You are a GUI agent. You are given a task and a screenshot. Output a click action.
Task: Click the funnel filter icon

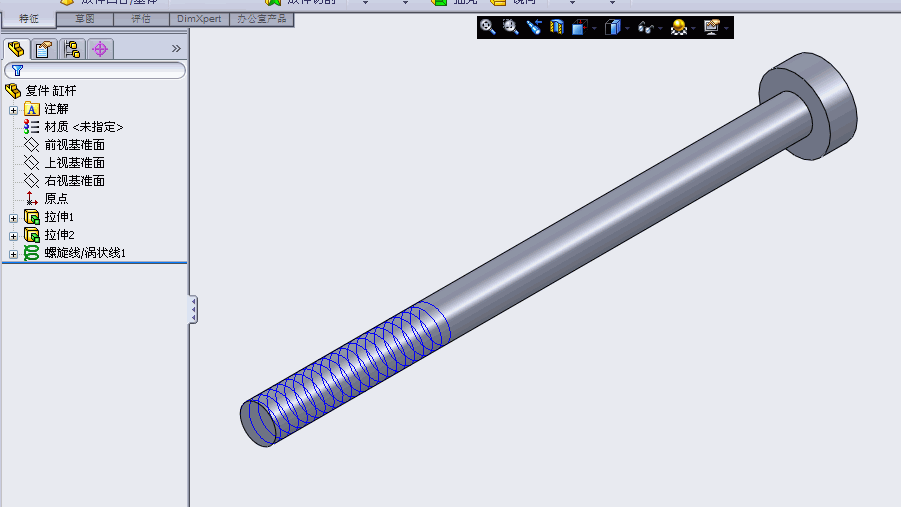click(x=17, y=70)
